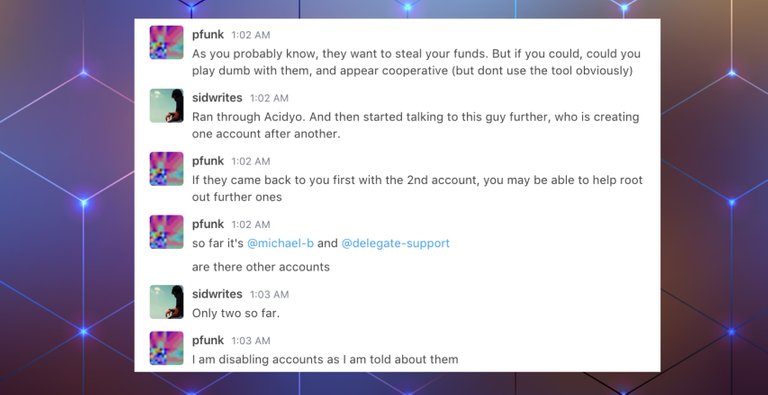Click the pfunk username above the 2nd account message
Screen dimensions: 768x395
click(x=208, y=161)
